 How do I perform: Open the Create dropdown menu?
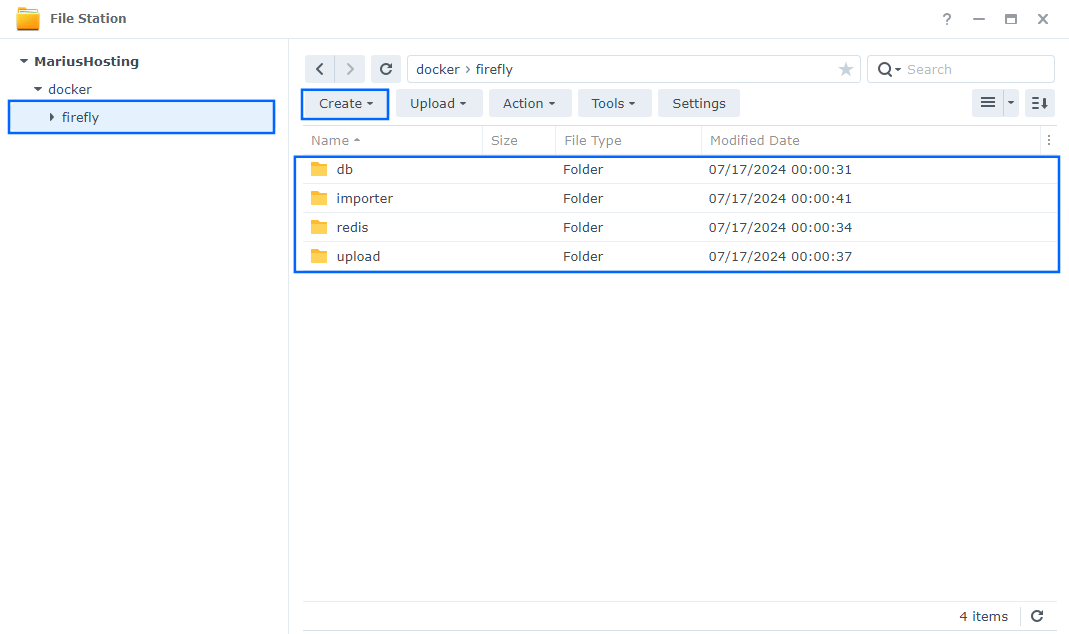pyautogui.click(x=345, y=103)
